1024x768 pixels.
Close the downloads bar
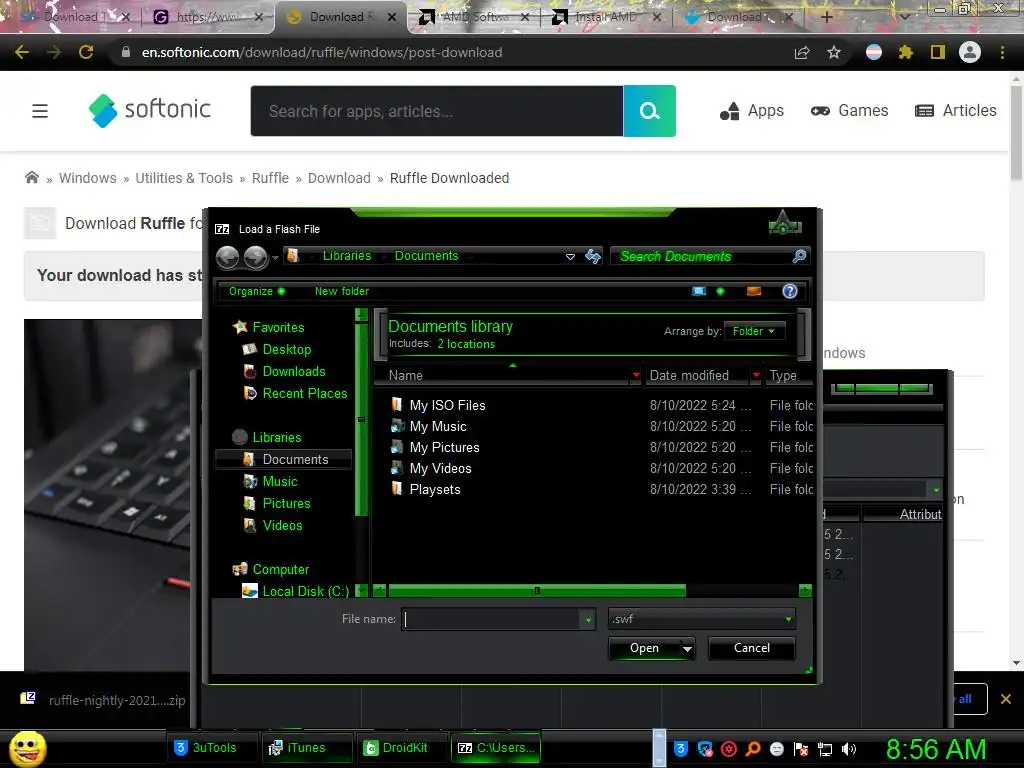click(x=1006, y=699)
